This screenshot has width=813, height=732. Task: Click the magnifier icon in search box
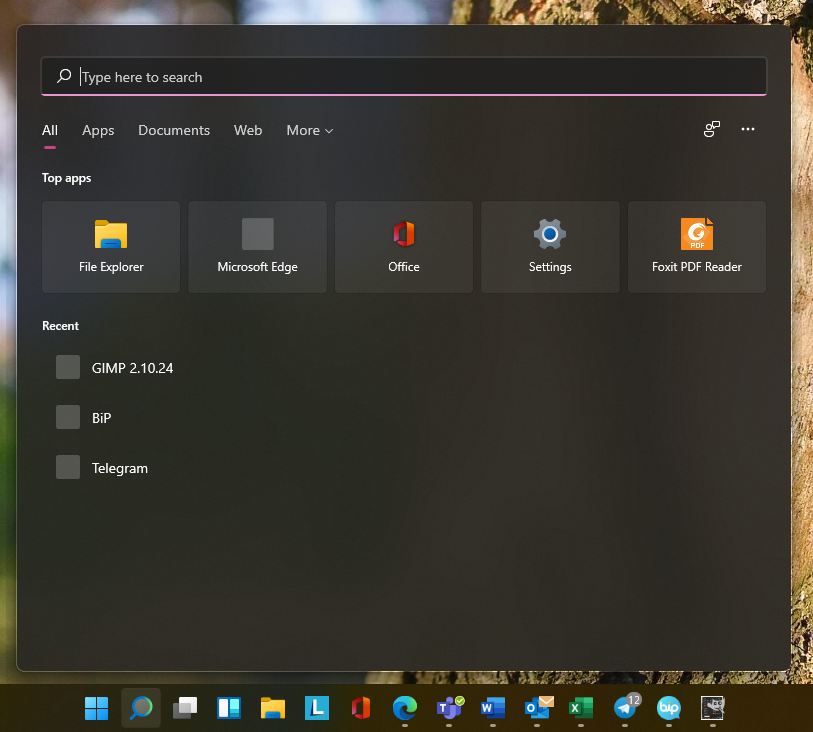[x=64, y=76]
